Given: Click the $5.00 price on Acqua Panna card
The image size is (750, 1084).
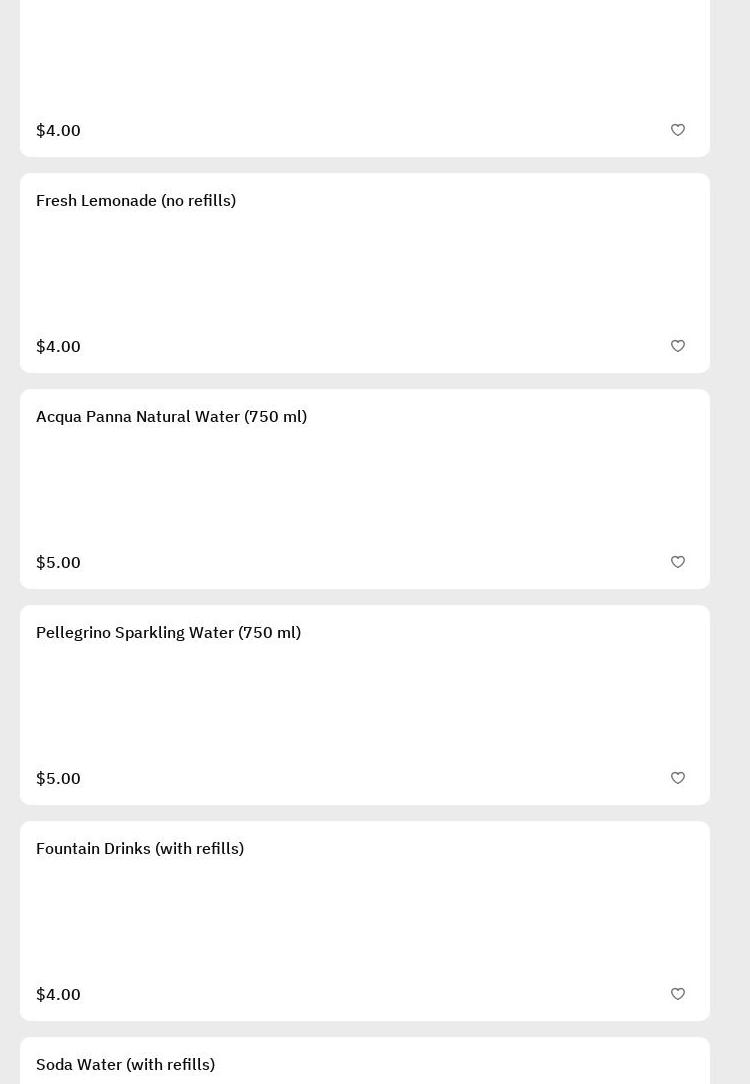Looking at the screenshot, I should (58, 563).
